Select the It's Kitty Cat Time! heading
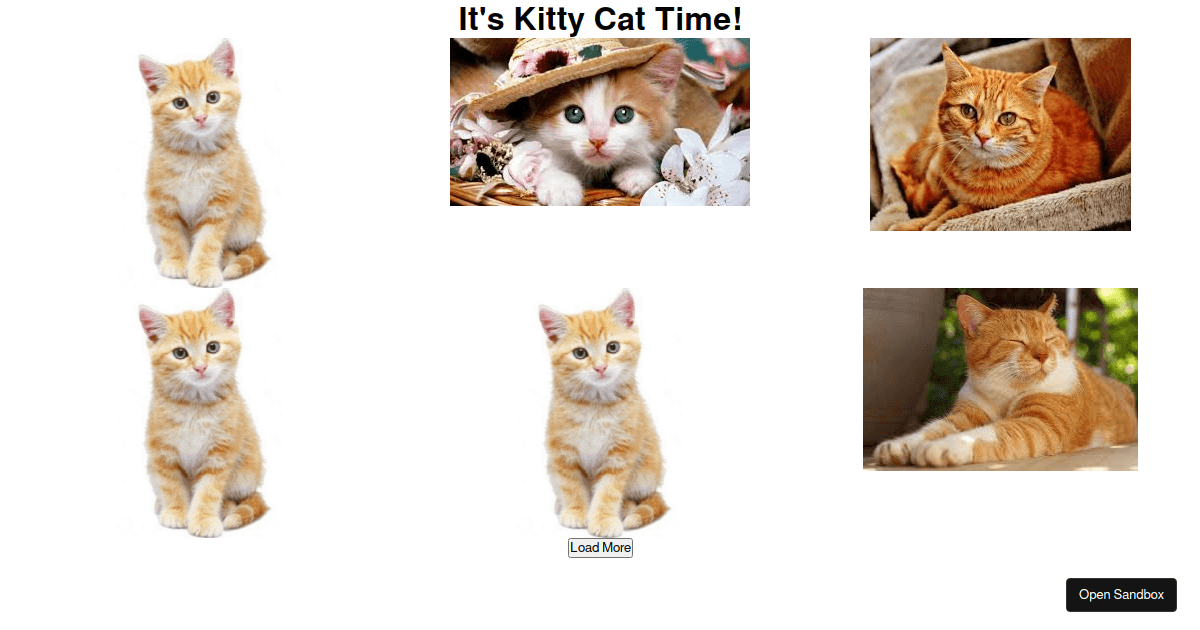1200x630 pixels. pos(600,18)
